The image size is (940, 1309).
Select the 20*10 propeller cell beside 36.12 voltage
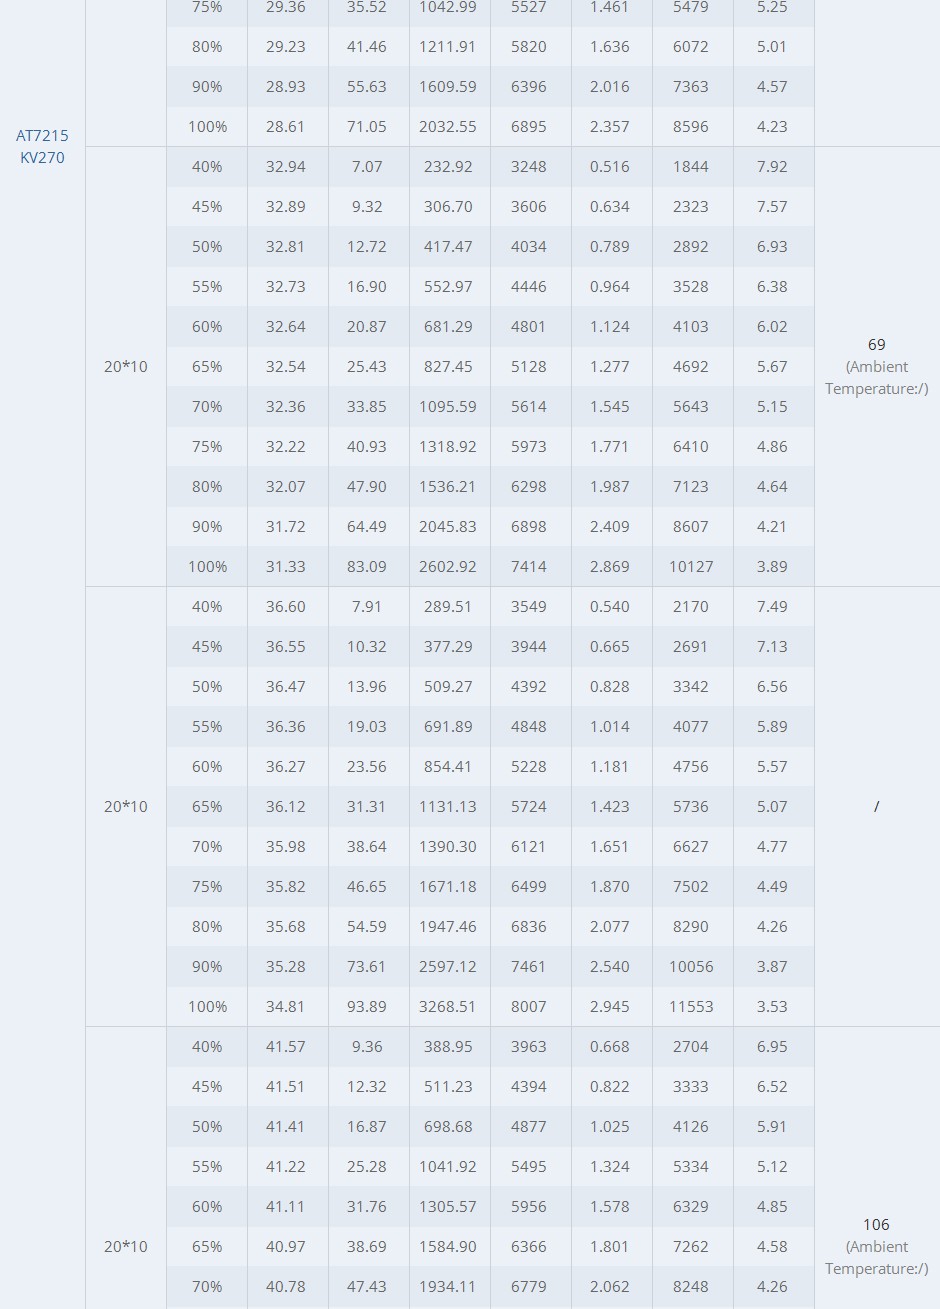[x=126, y=806]
